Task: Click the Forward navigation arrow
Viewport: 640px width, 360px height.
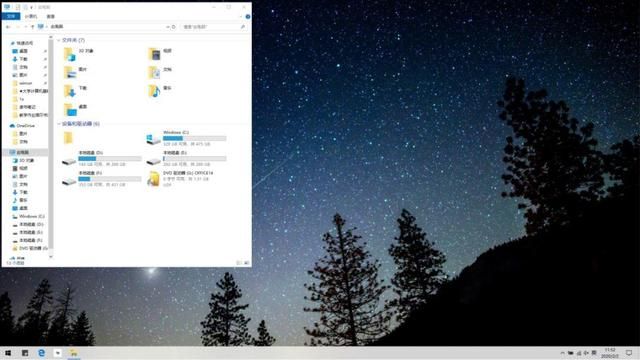Action: (x=18, y=27)
